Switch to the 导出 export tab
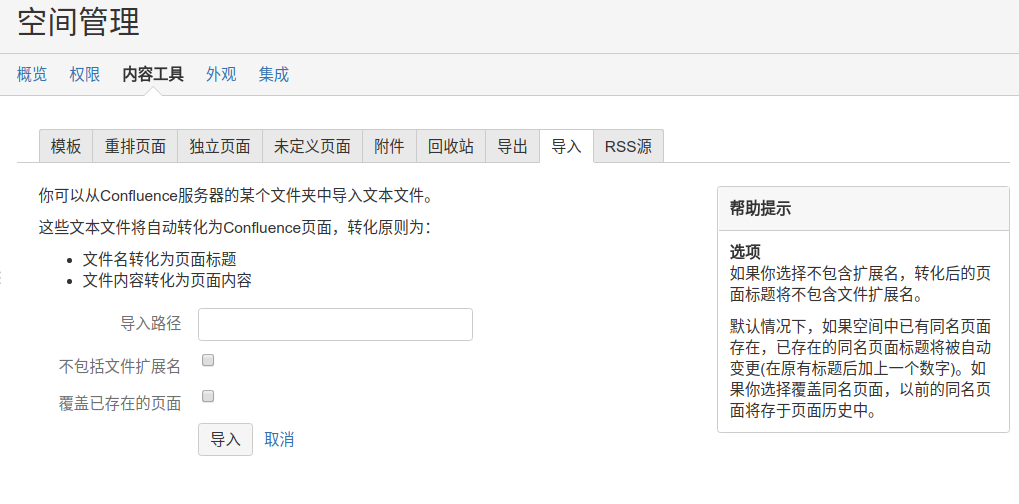 pyautogui.click(x=512, y=146)
